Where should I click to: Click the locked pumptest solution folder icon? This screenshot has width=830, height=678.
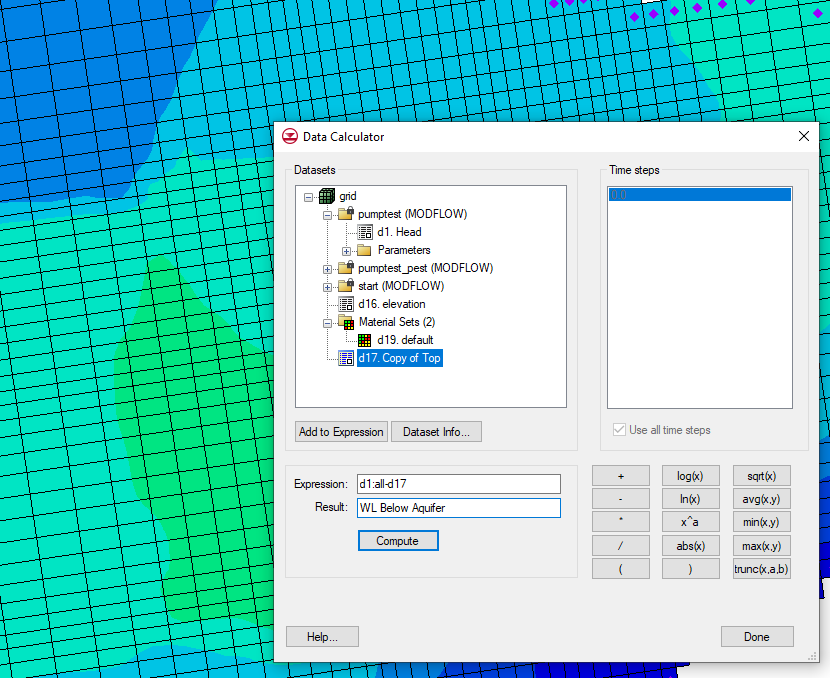tap(346, 214)
